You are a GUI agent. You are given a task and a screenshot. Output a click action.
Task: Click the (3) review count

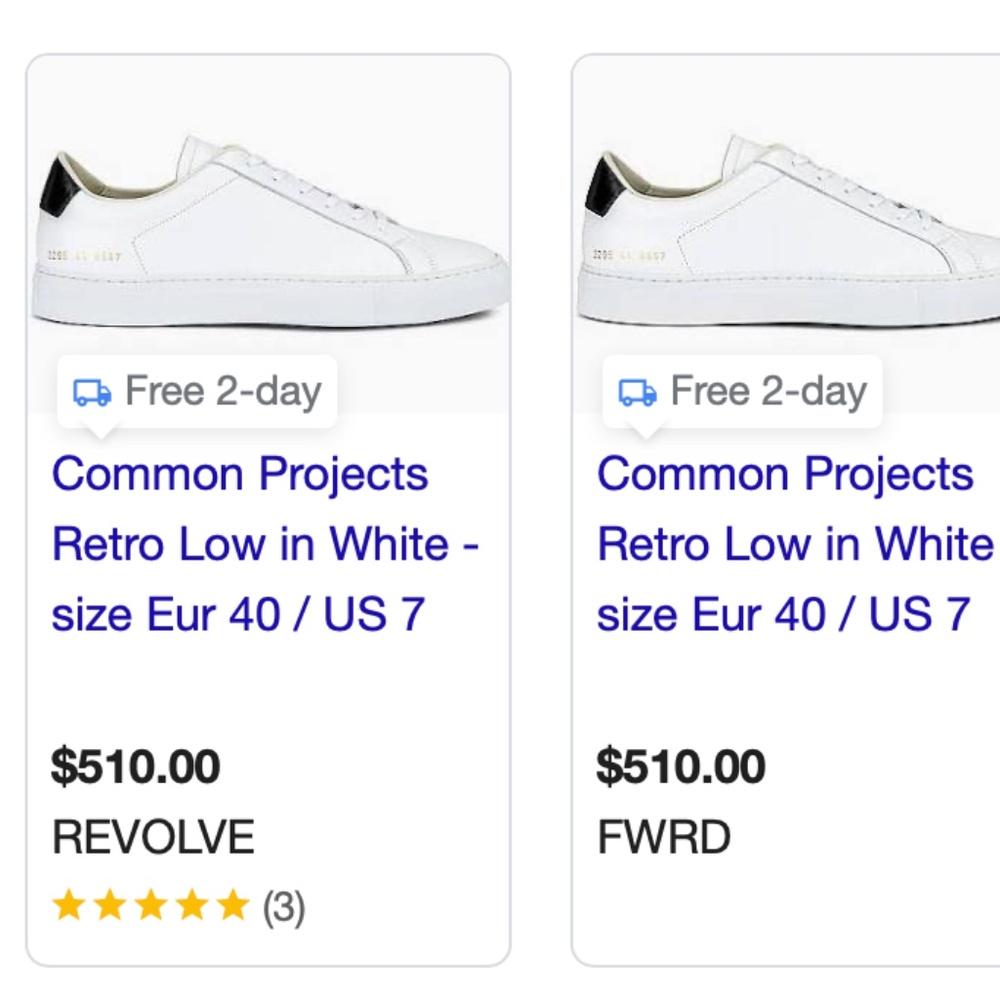[284, 907]
